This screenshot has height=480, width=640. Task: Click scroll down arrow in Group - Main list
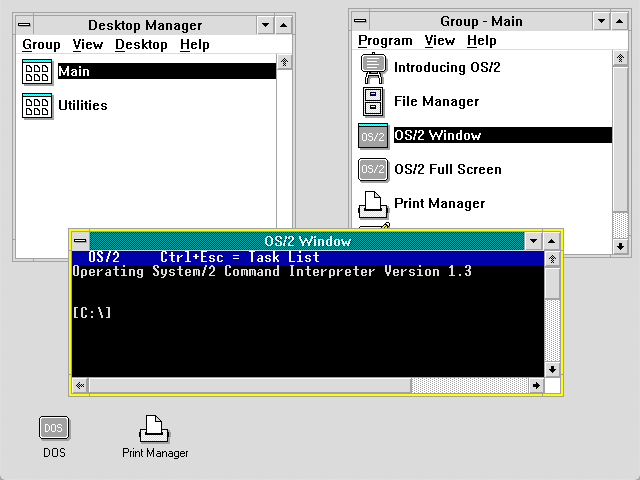click(x=620, y=246)
